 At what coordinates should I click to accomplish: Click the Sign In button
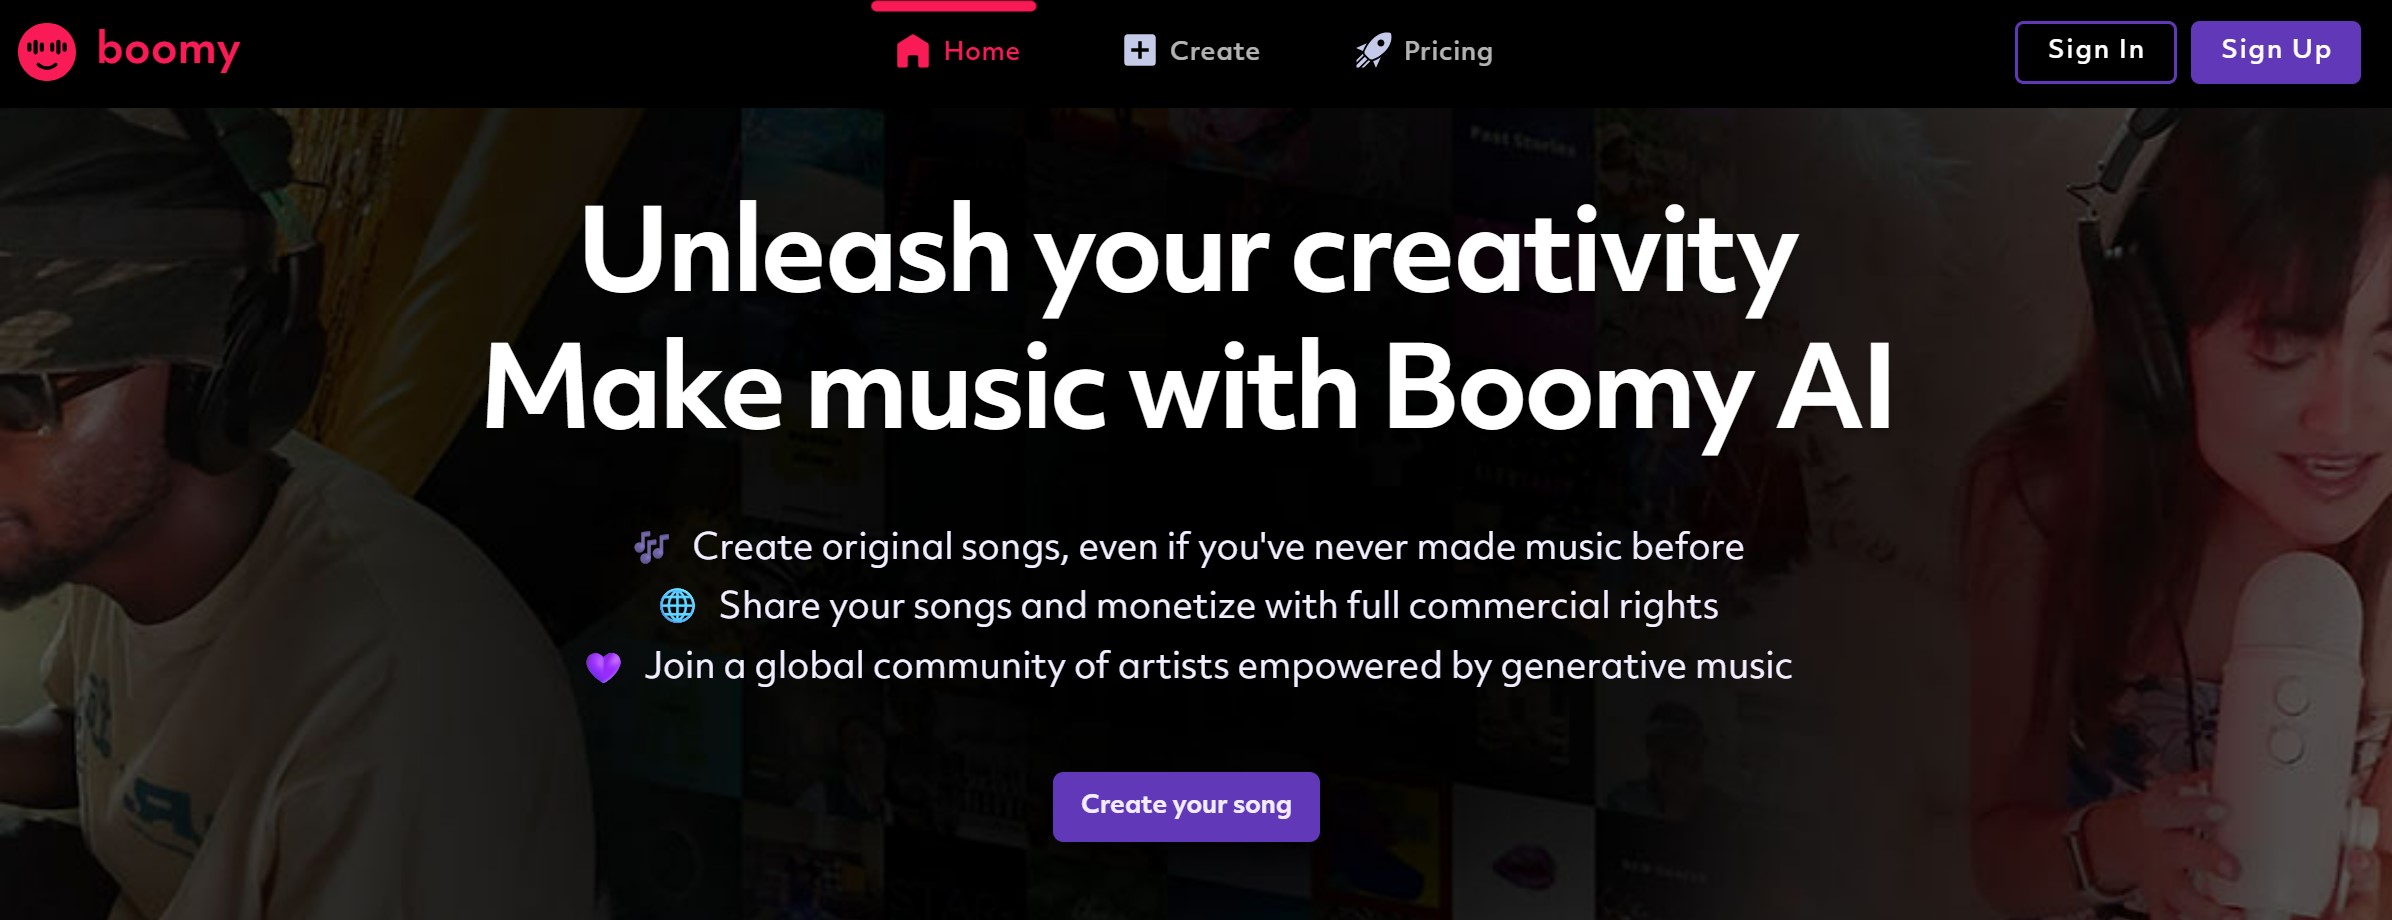pos(2094,51)
